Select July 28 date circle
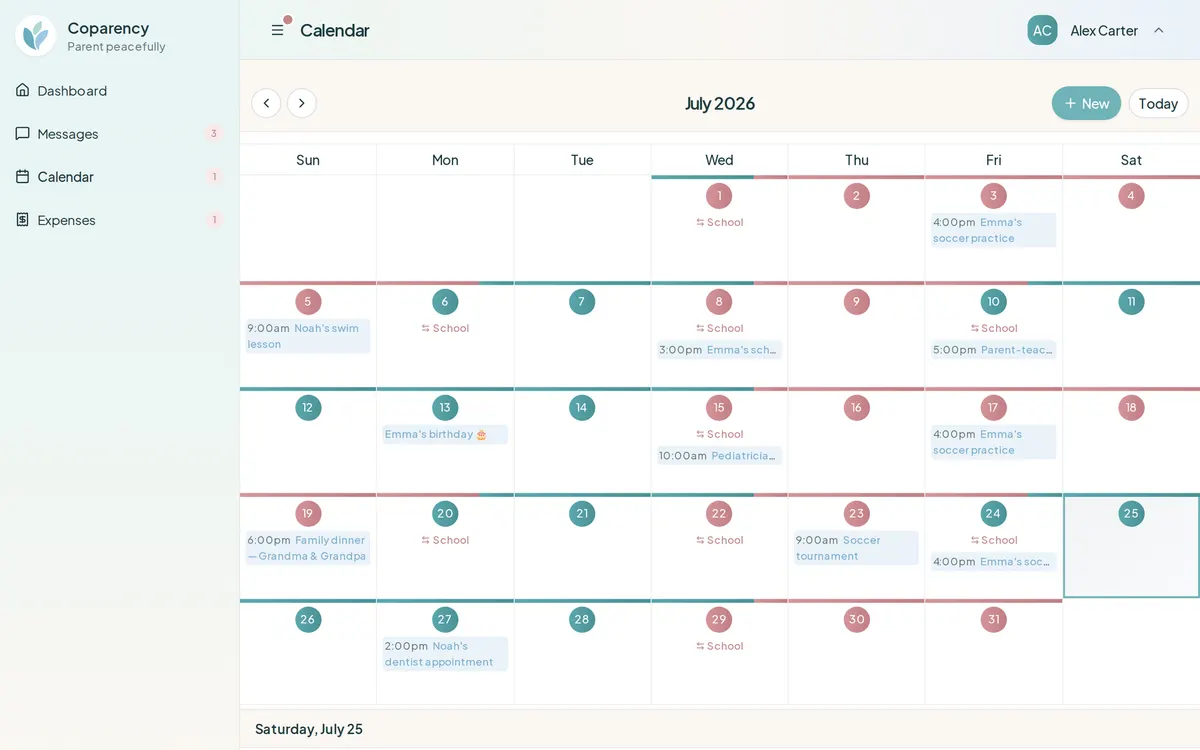Viewport: 1200px width, 750px height. [582, 620]
